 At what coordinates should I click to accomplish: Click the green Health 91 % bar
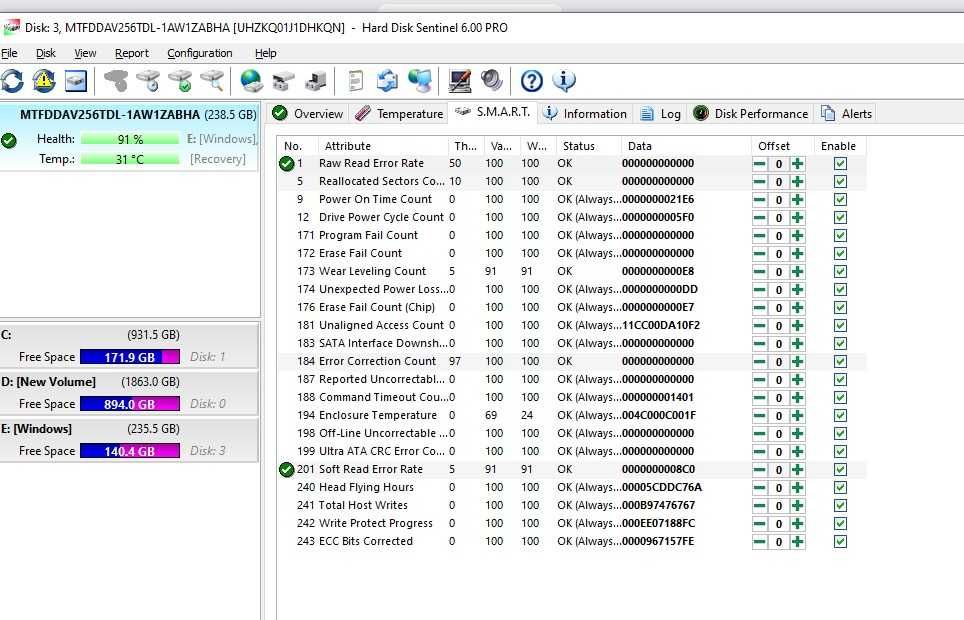coord(130,140)
